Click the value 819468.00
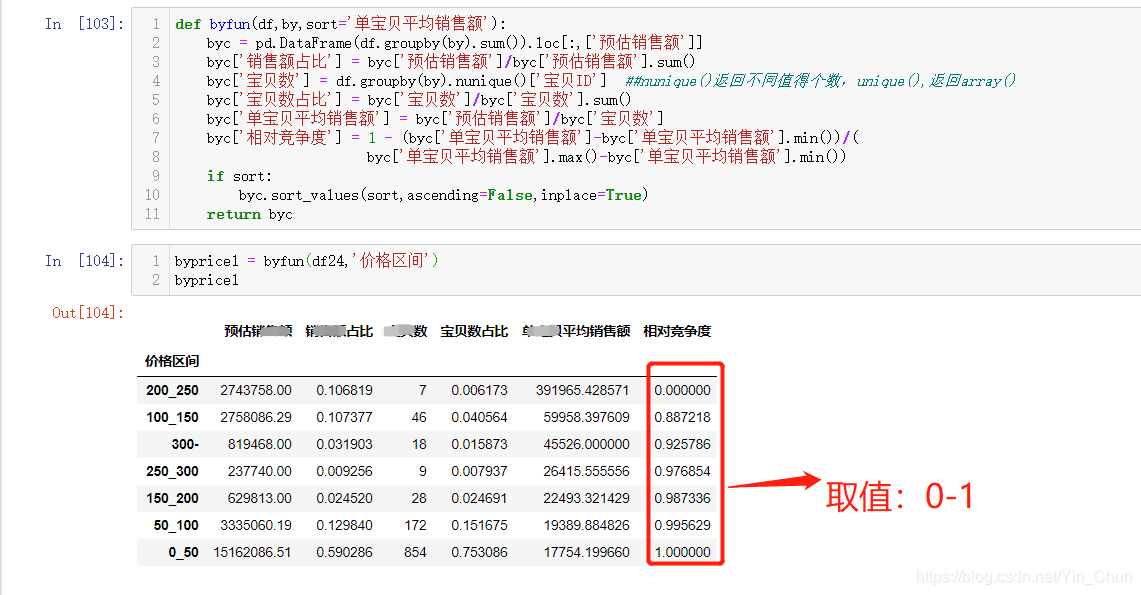The width and height of the screenshot is (1141, 595). tap(260, 444)
